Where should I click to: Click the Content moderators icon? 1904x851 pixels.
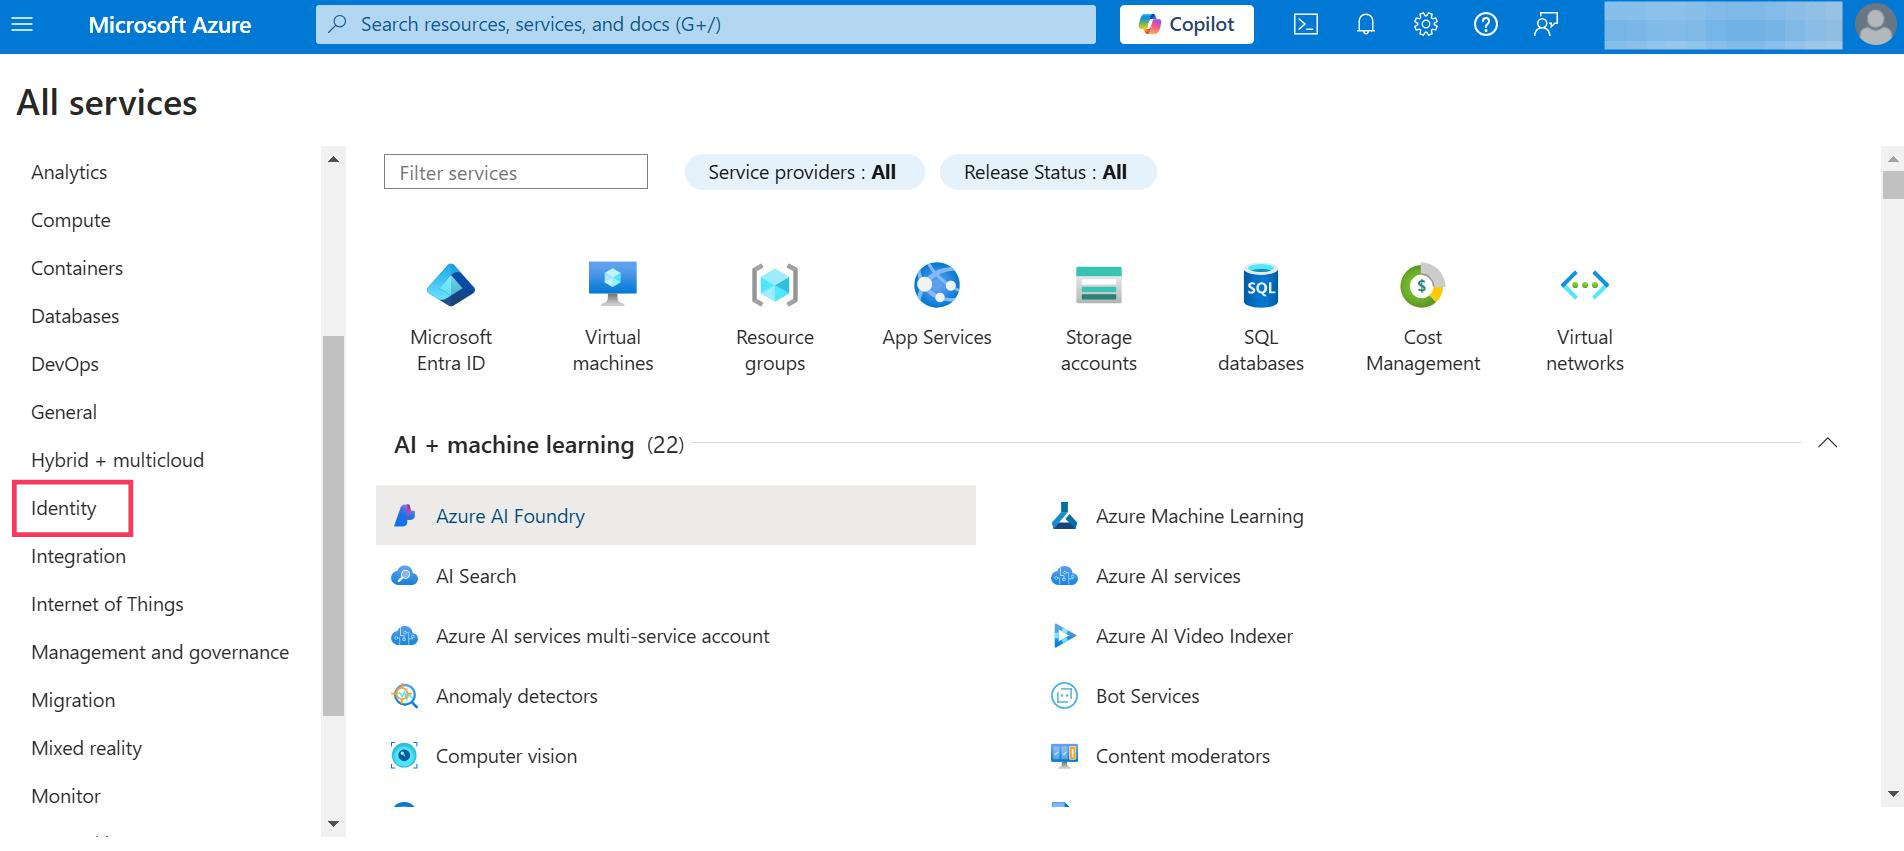point(1065,756)
